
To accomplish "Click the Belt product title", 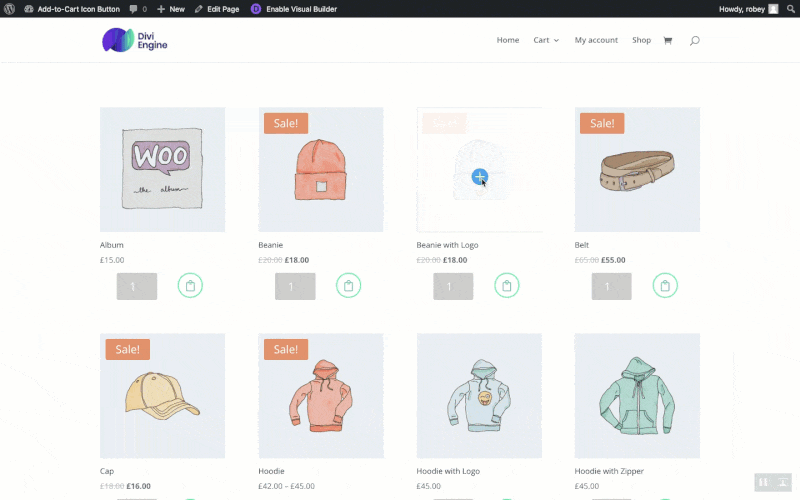I will (x=582, y=245).
